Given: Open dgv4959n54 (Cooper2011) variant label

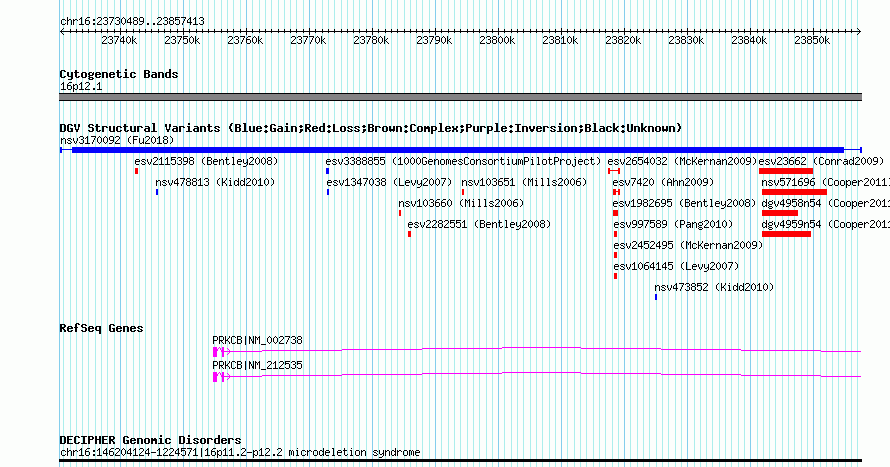Looking at the screenshot, I should [x=825, y=224].
